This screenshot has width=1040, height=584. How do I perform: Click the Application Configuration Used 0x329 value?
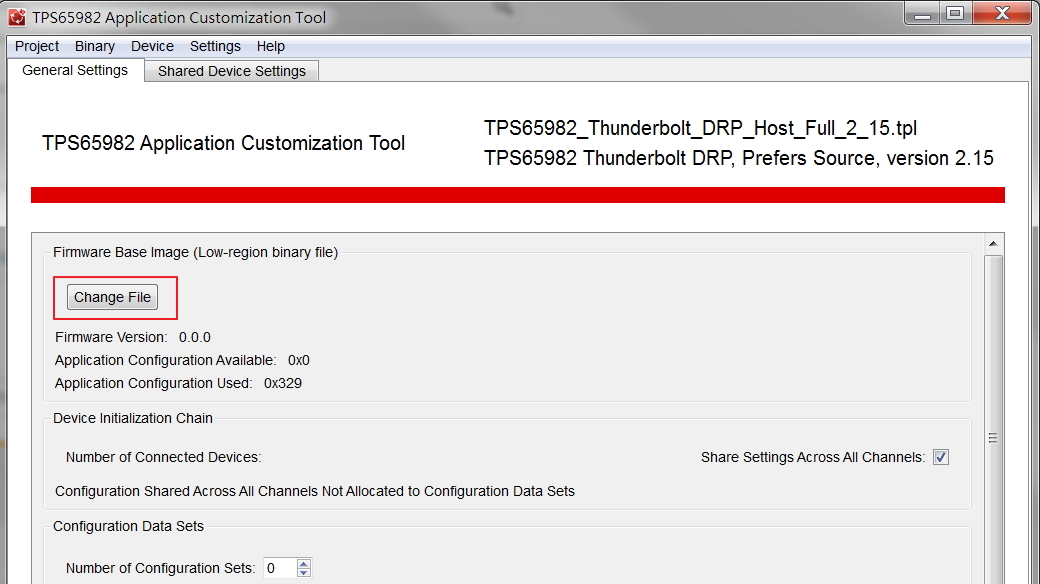pyautogui.click(x=283, y=384)
